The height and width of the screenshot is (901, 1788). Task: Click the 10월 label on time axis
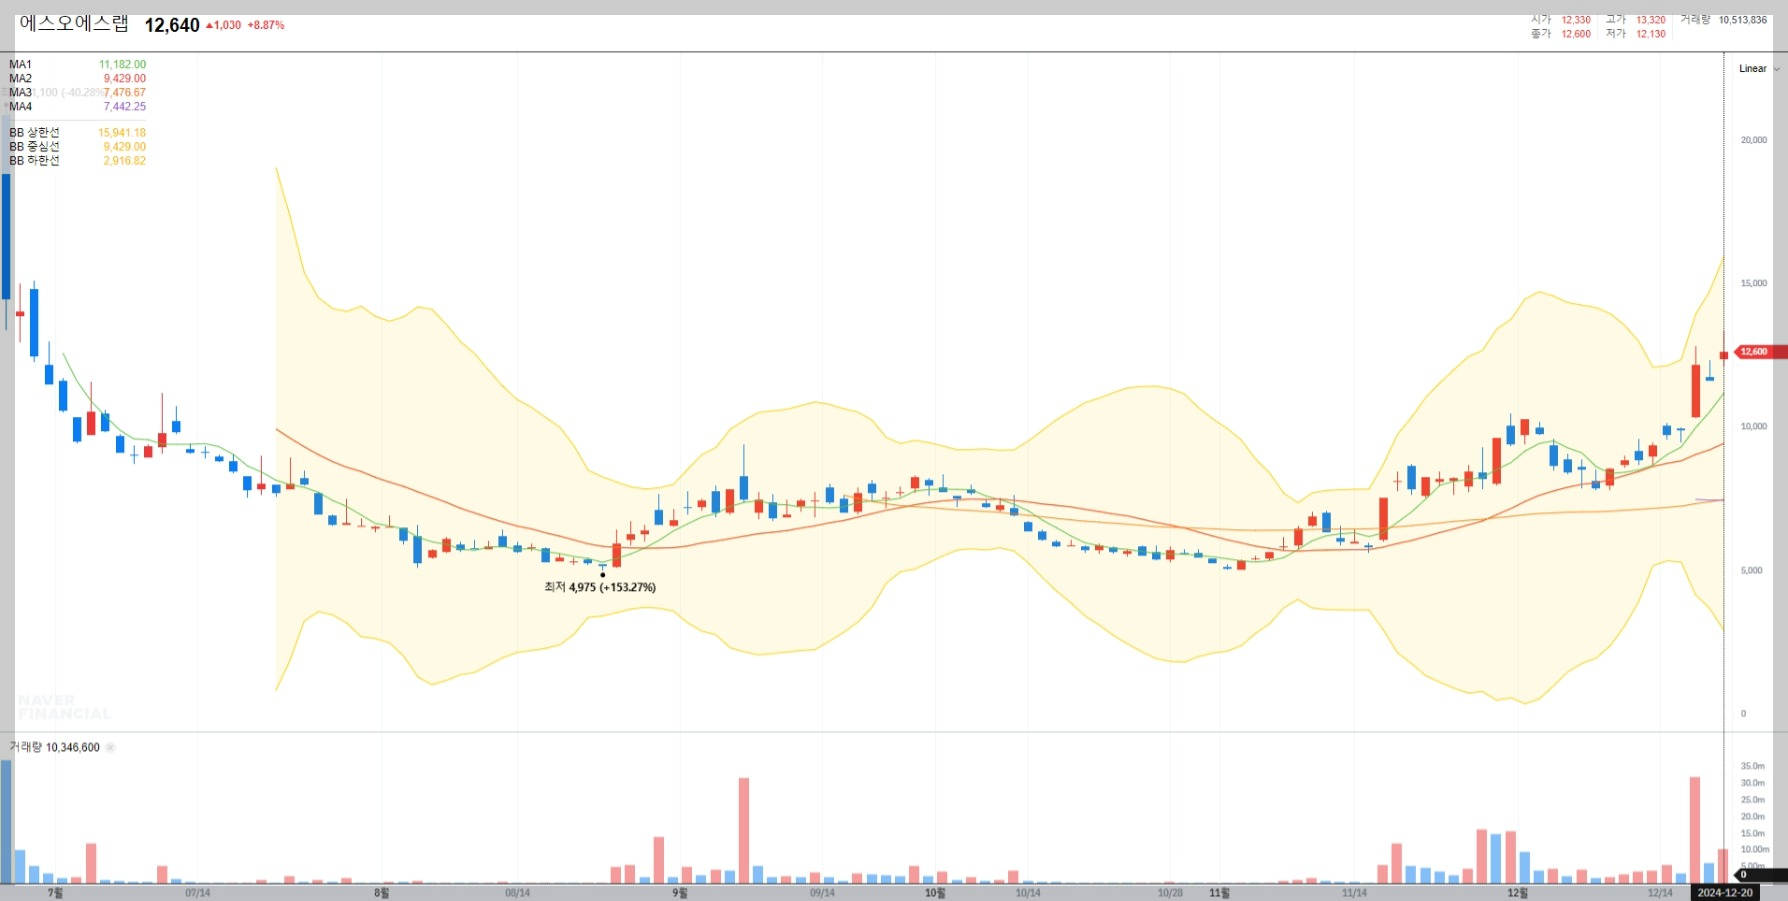click(x=935, y=893)
